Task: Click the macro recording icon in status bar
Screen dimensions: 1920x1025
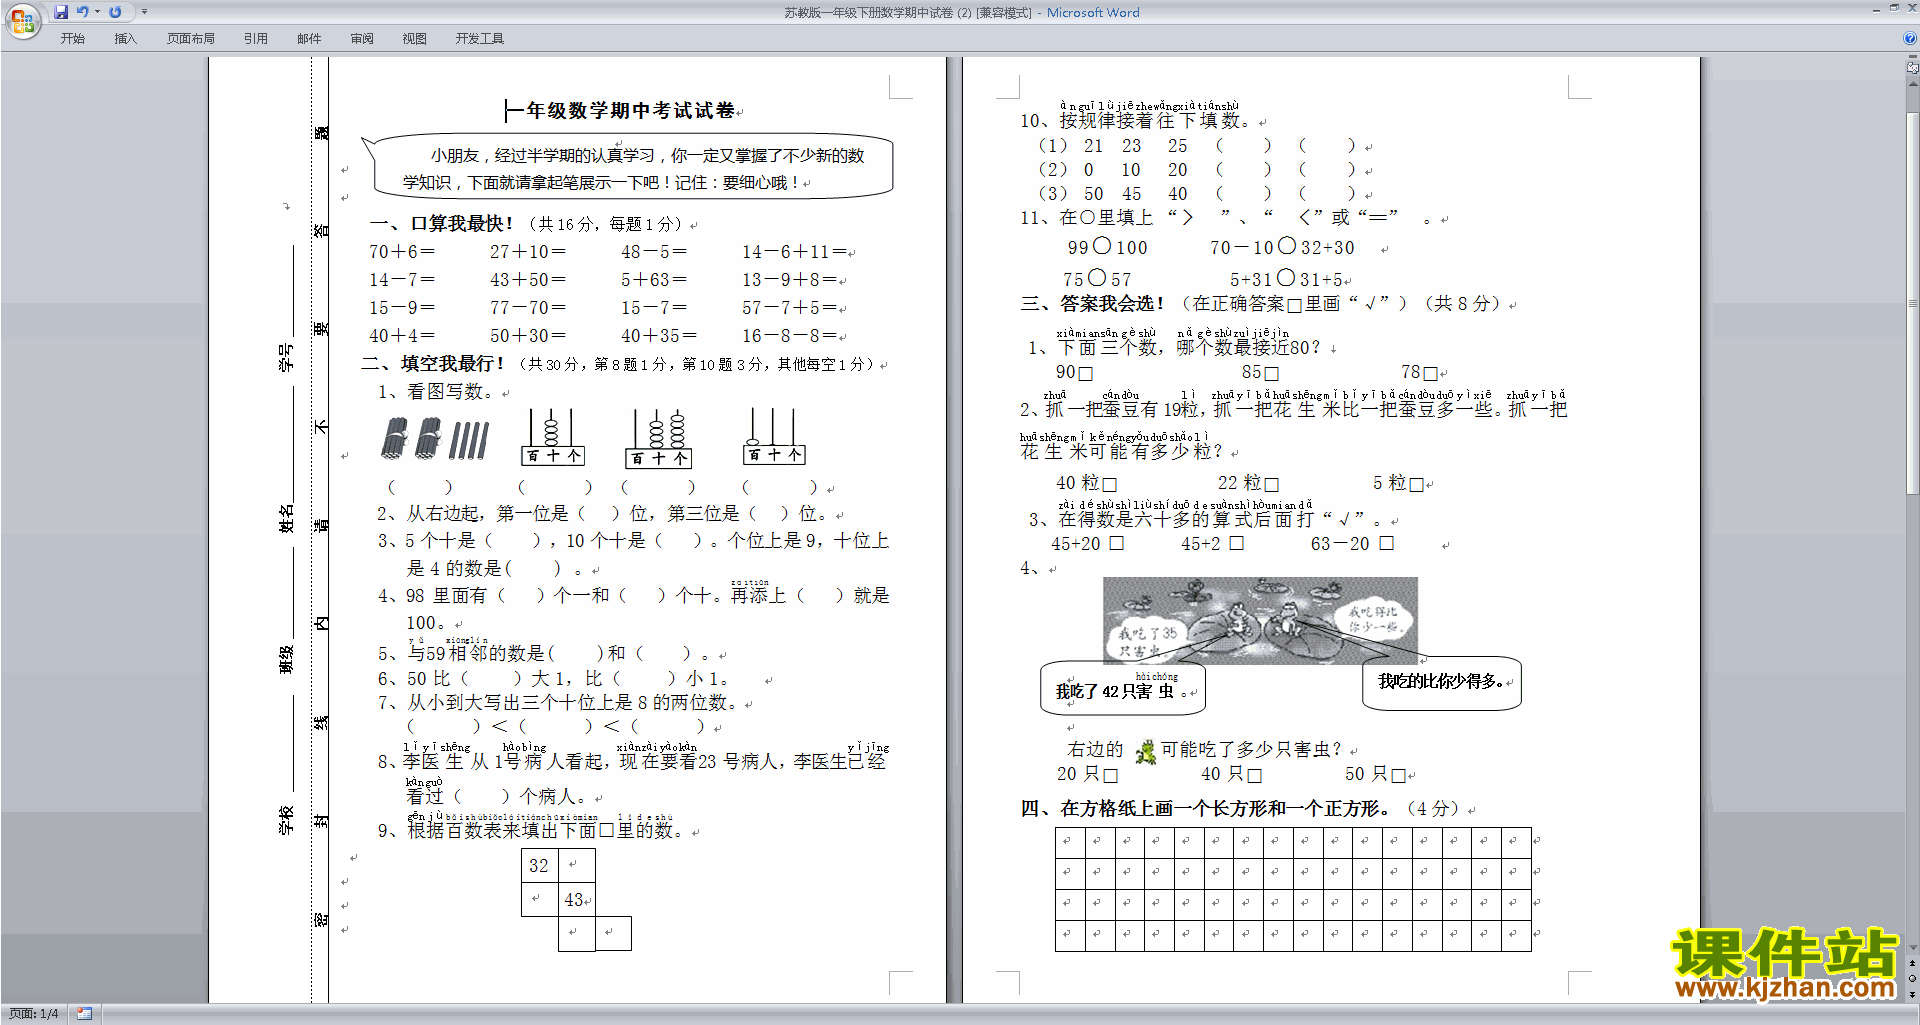Action: click(84, 1014)
